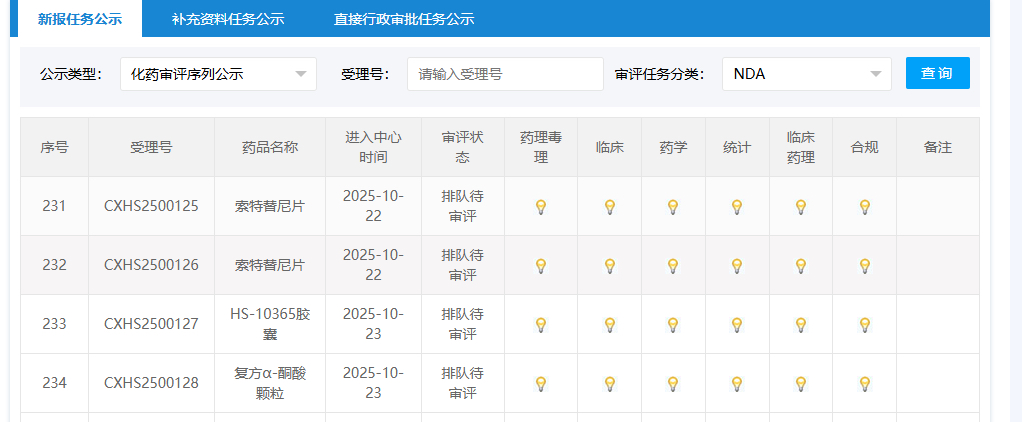
Task: Click the 药品名称 column header
Action: (x=270, y=147)
